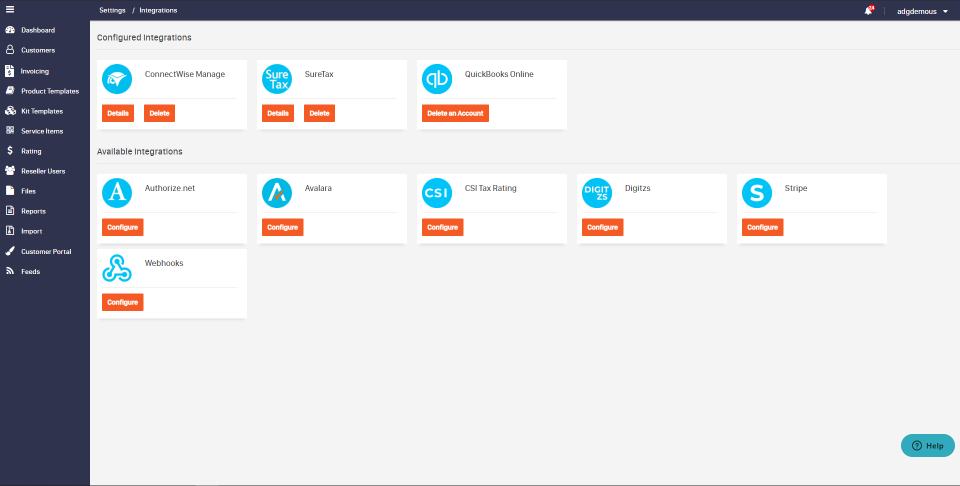The image size is (960, 486).
Task: Click the Feeds RSS icon
Action: coord(10,271)
